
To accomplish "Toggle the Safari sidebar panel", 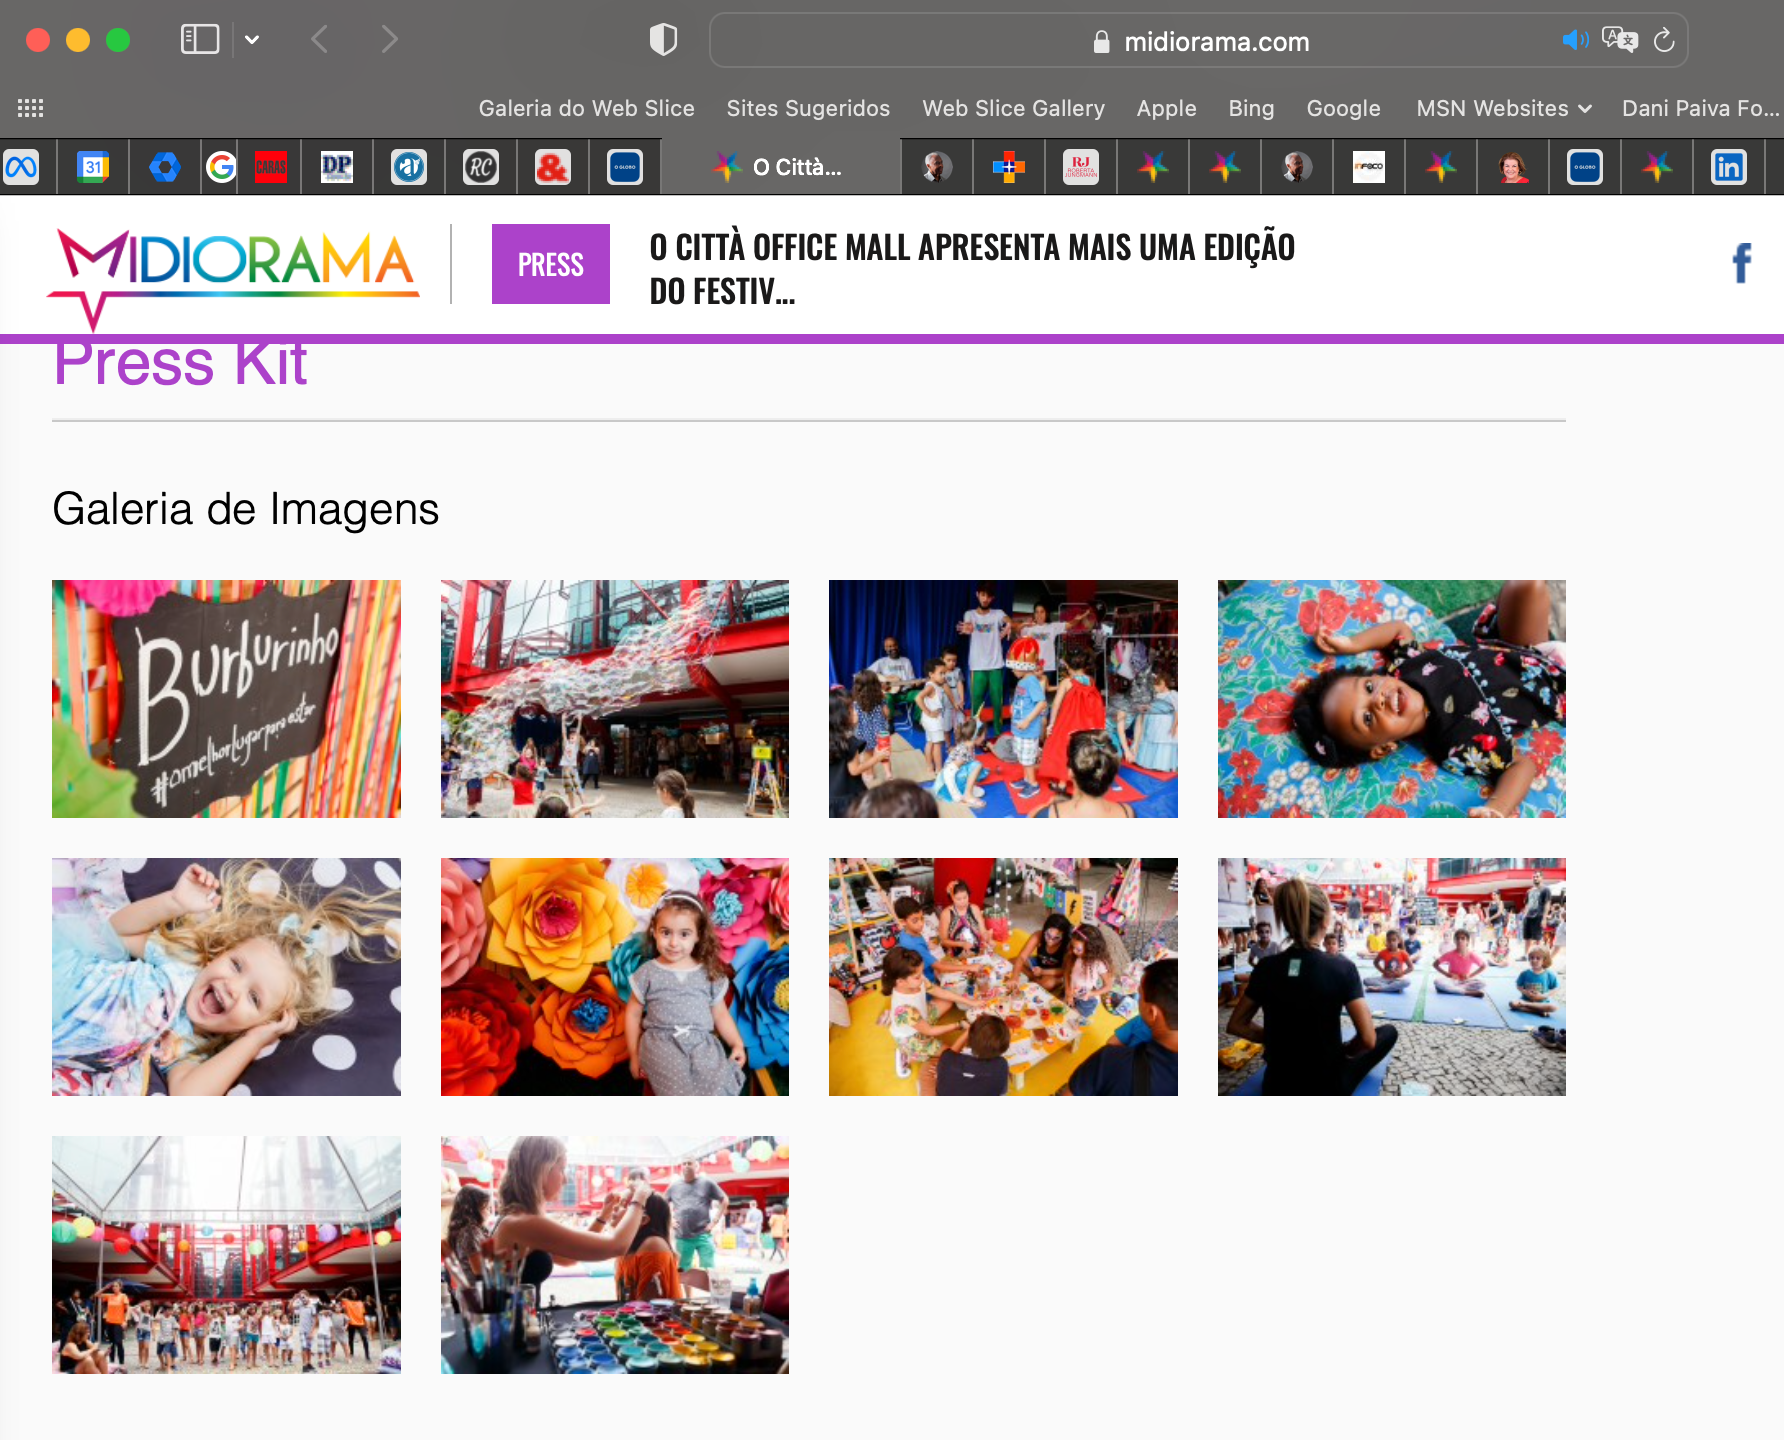I will 199,40.
